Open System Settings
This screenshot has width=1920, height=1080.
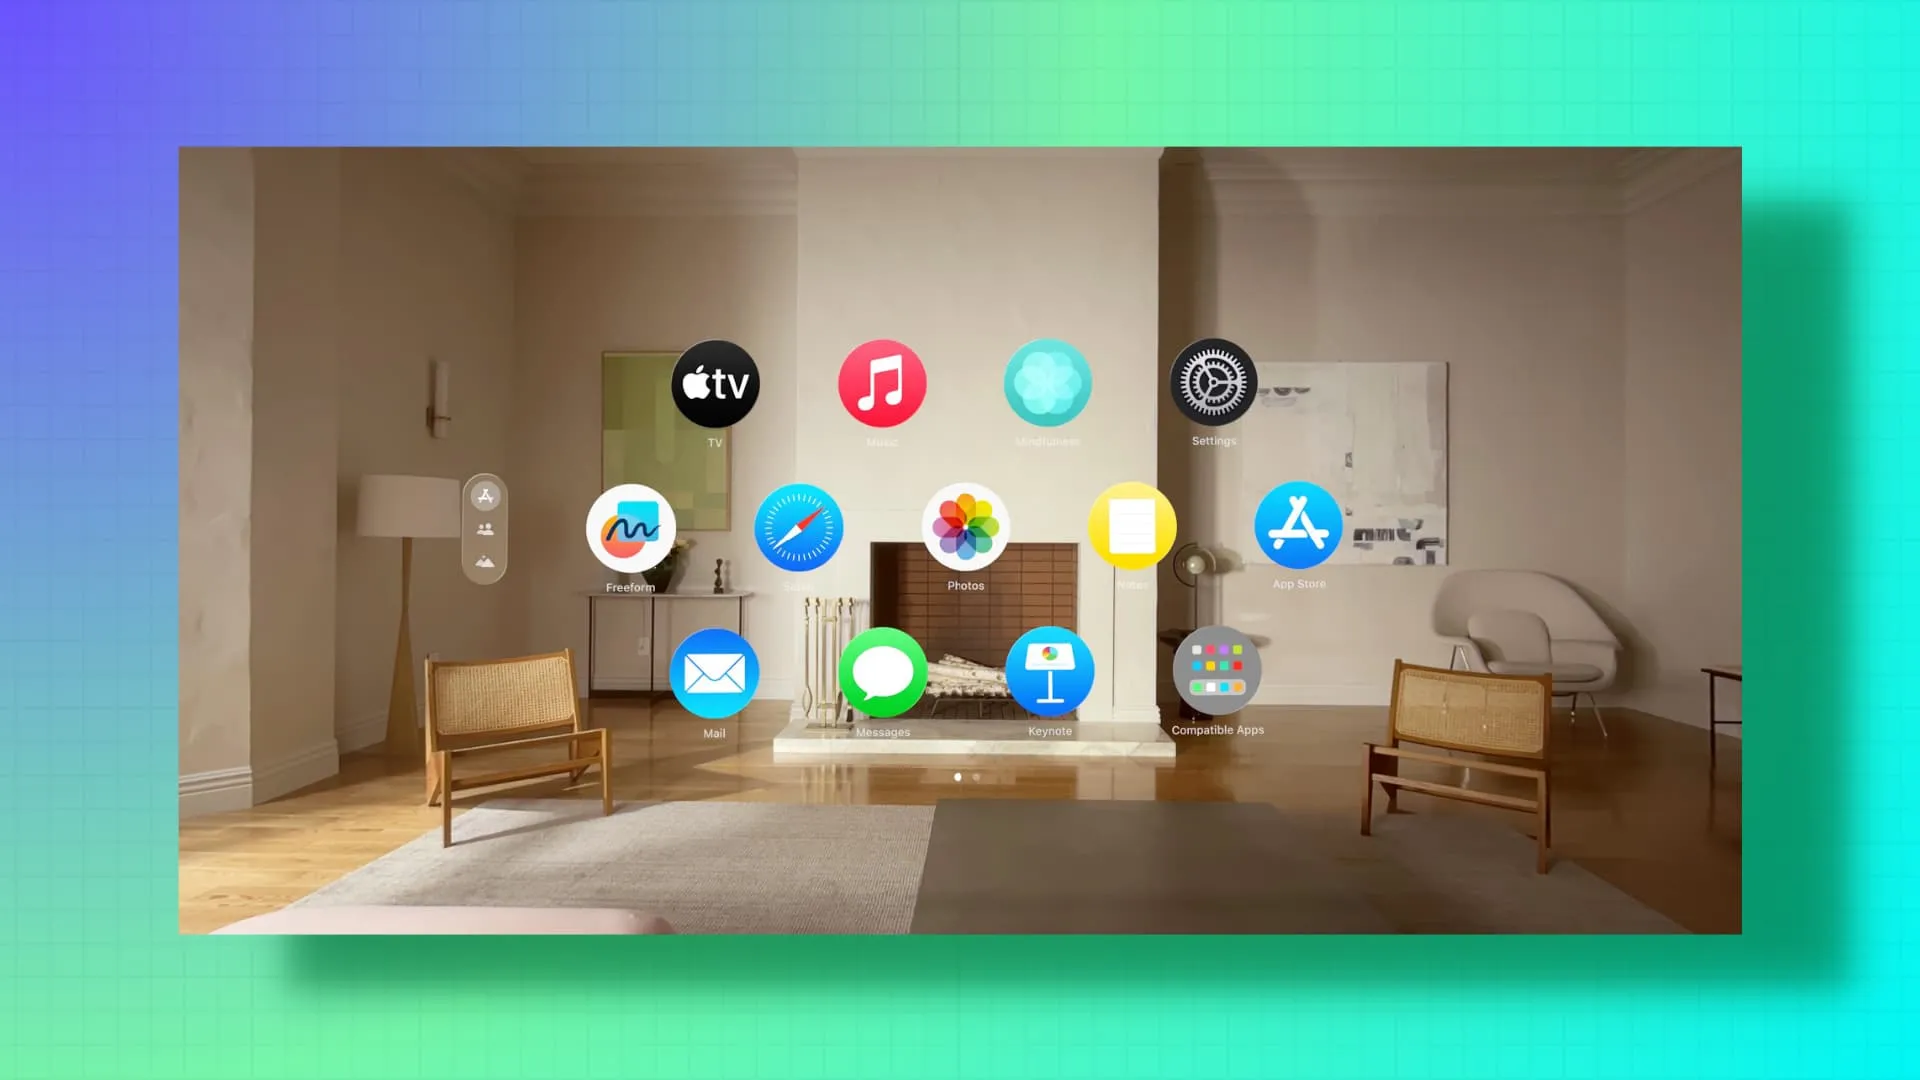click(1211, 382)
